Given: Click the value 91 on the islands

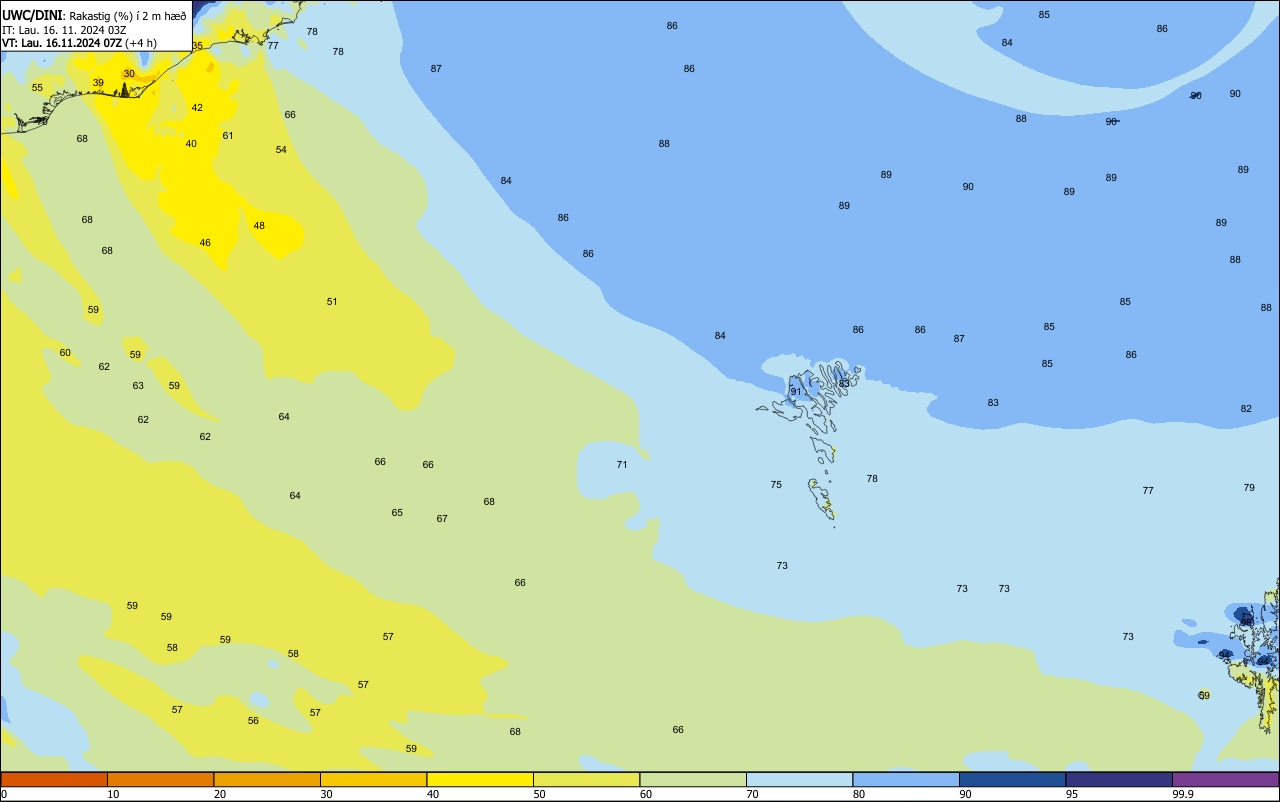Looking at the screenshot, I should point(796,392).
